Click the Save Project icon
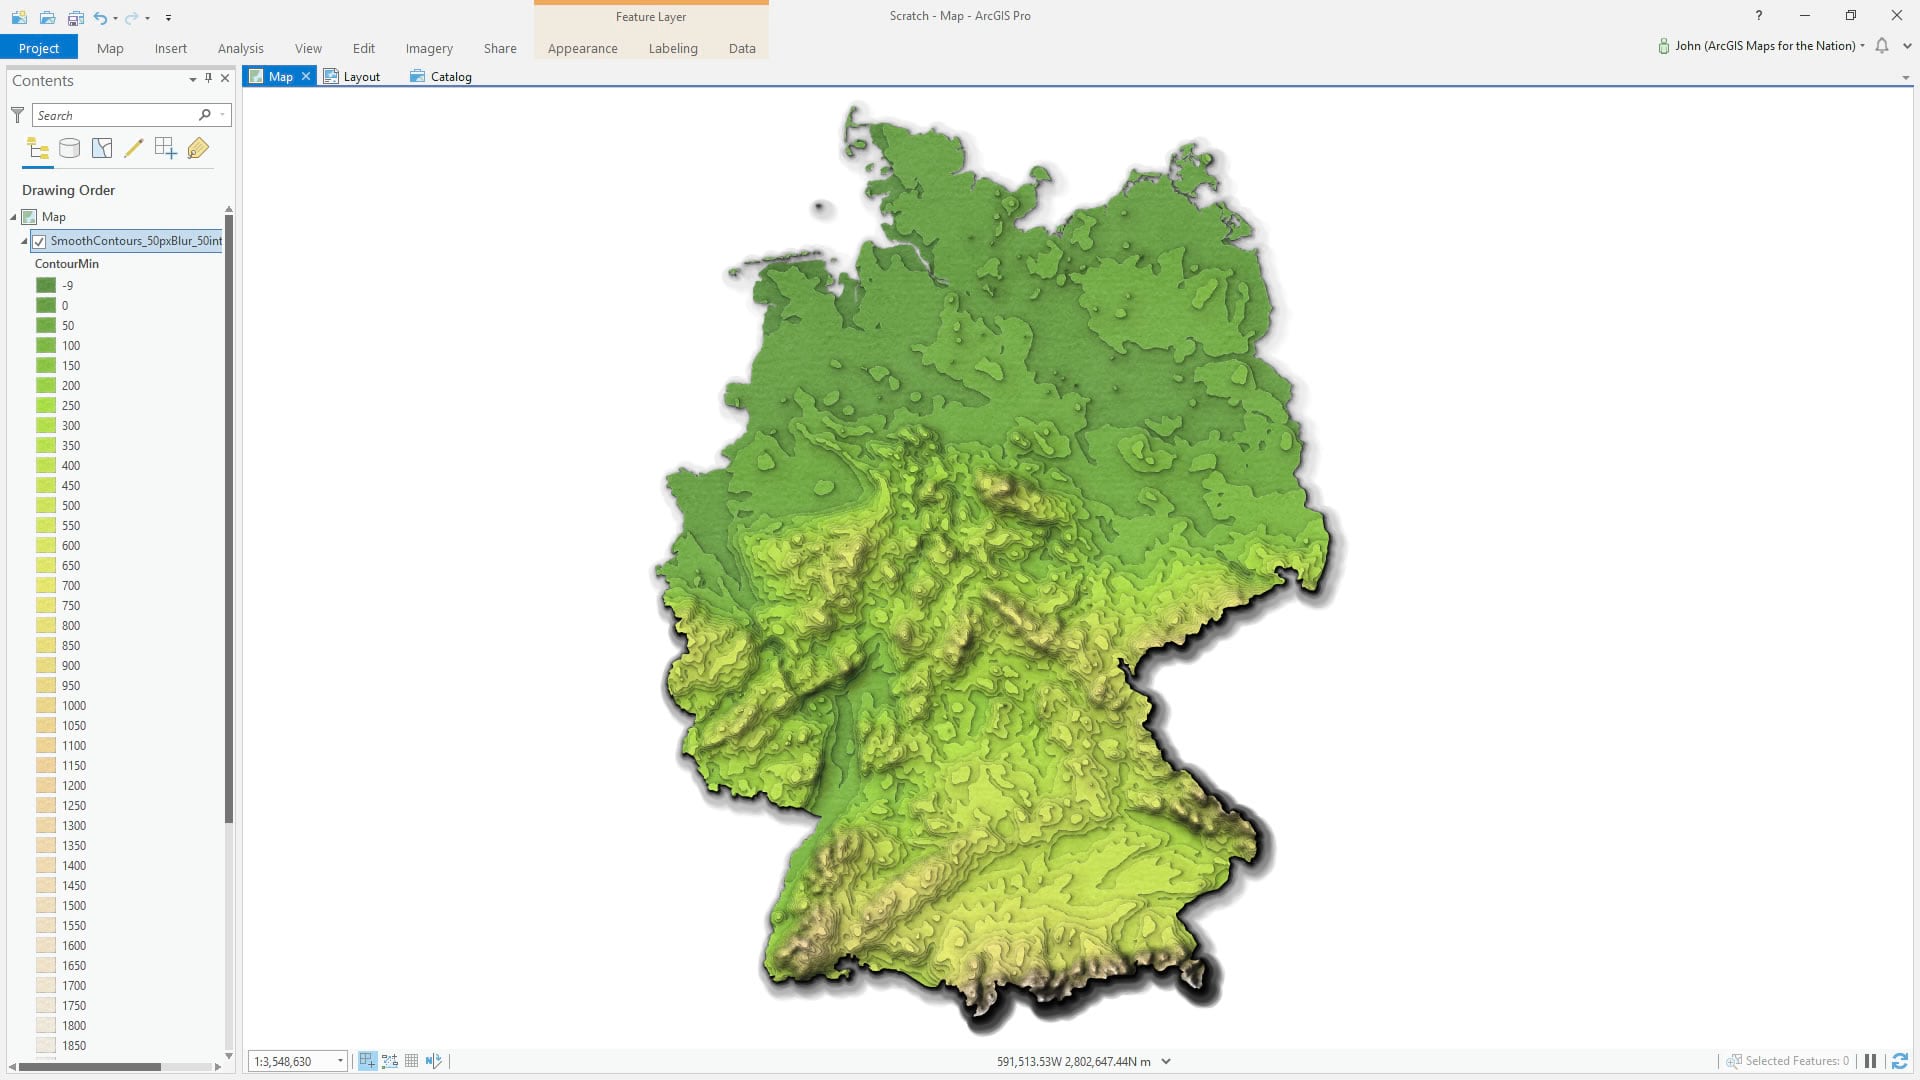 tap(75, 17)
